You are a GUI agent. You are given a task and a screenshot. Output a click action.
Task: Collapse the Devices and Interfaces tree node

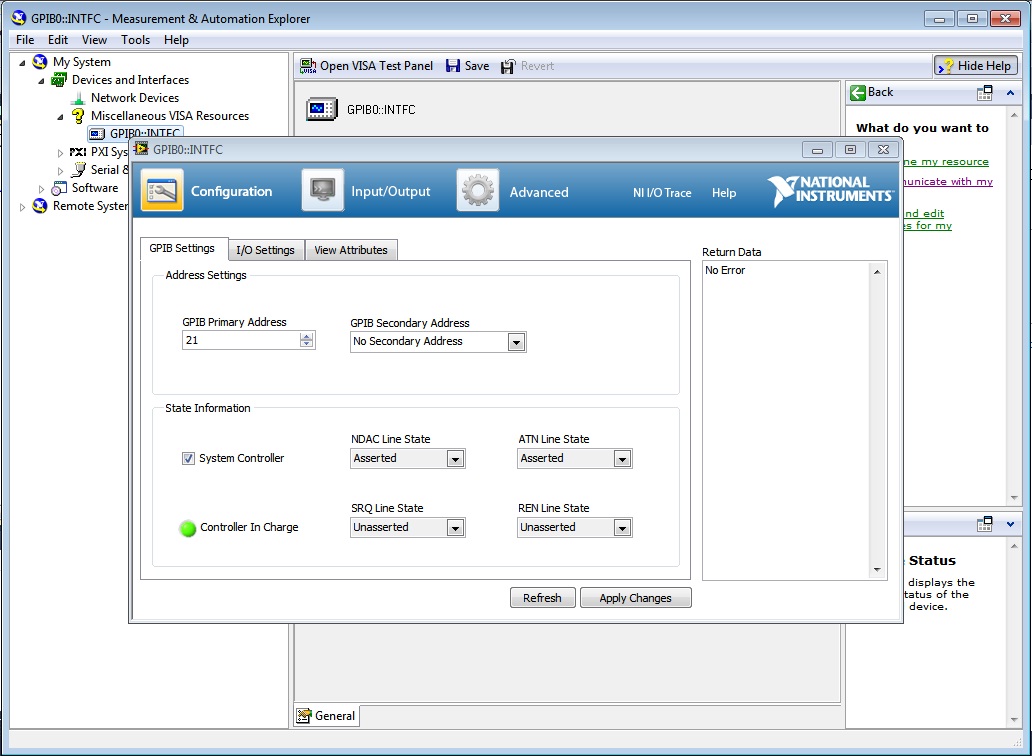42,80
